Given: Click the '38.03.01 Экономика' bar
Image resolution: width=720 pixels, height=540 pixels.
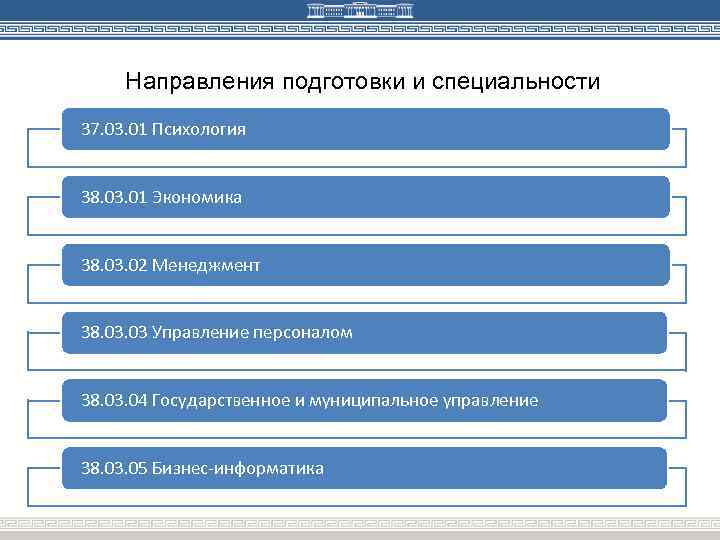Looking at the screenshot, I should pyautogui.click(x=366, y=197).
